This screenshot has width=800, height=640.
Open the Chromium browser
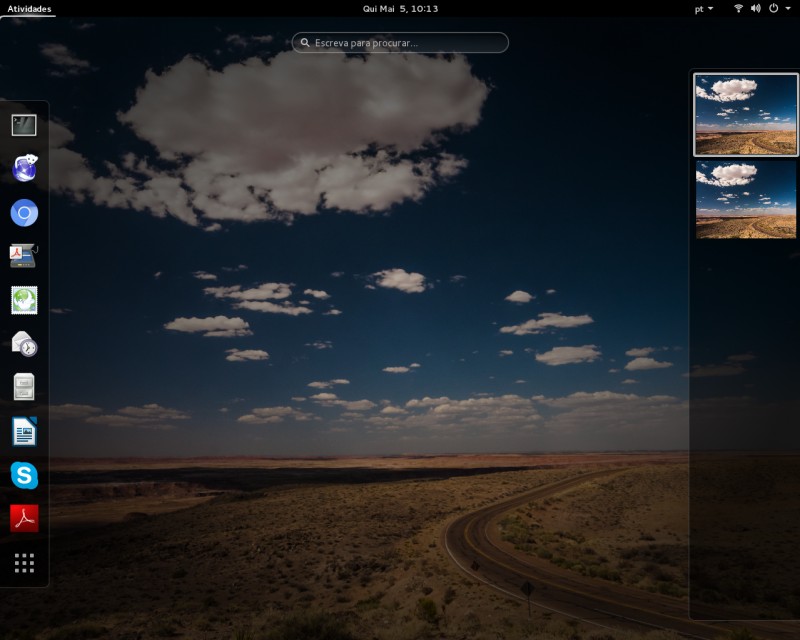24,213
